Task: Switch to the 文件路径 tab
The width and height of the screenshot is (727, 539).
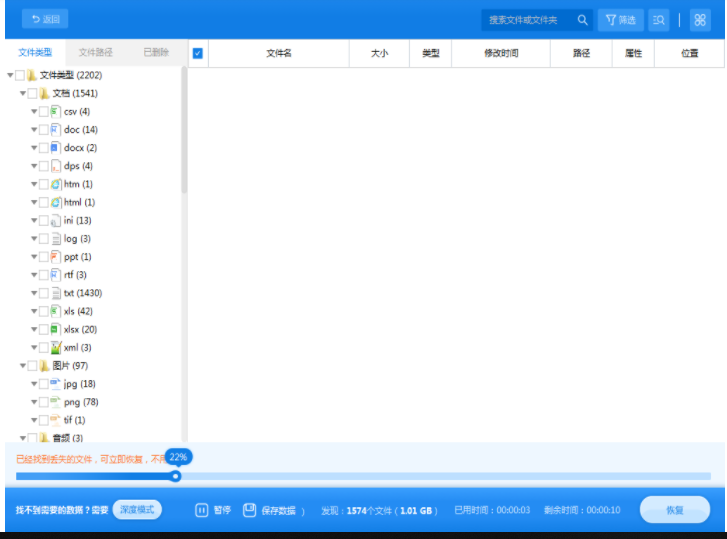Action: point(96,53)
